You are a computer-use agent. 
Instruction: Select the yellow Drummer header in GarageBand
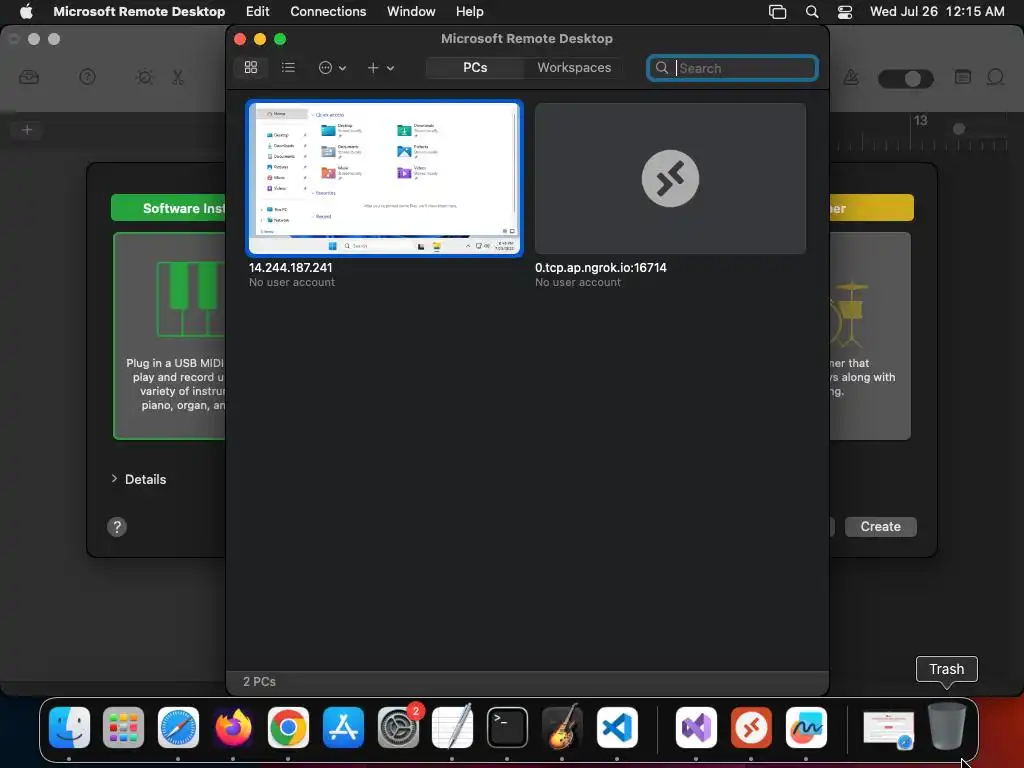point(872,208)
